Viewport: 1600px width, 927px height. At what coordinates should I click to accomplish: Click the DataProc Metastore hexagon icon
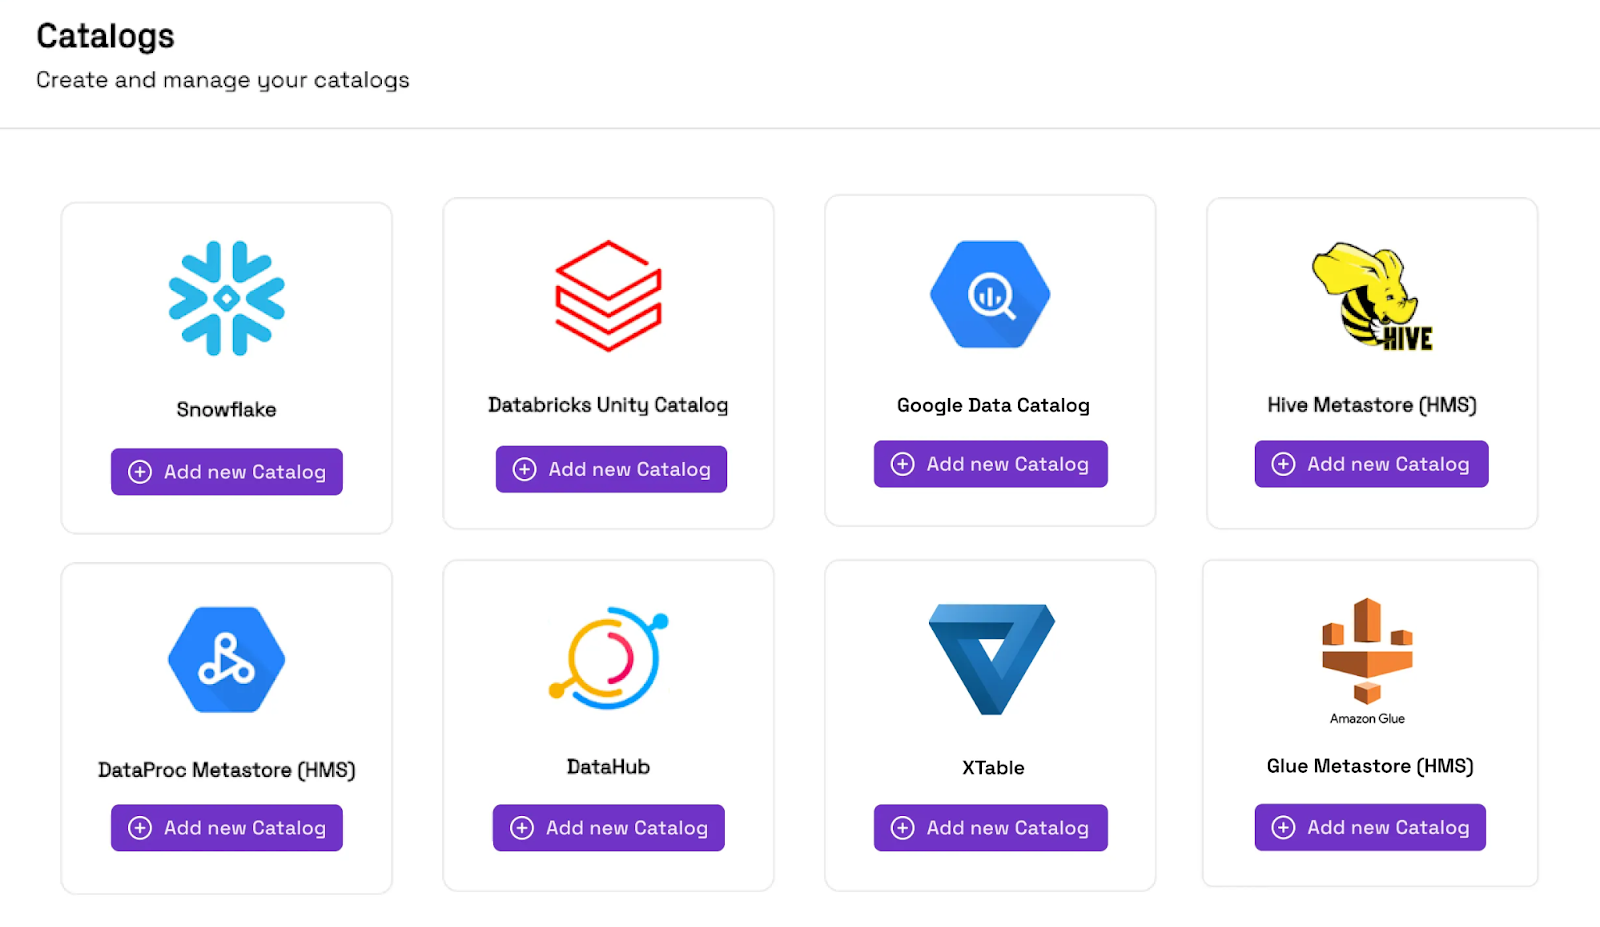[x=227, y=660]
